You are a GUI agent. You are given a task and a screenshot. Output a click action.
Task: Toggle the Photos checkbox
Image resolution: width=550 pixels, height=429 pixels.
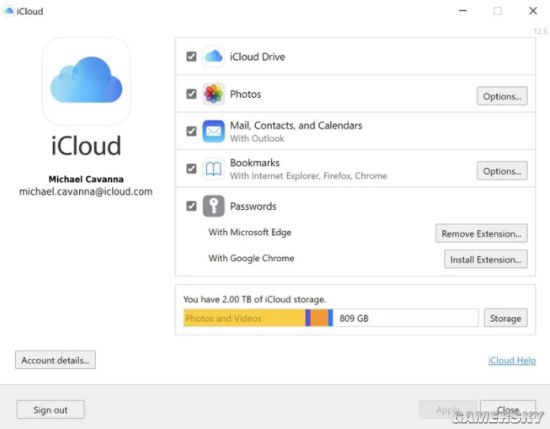191,94
